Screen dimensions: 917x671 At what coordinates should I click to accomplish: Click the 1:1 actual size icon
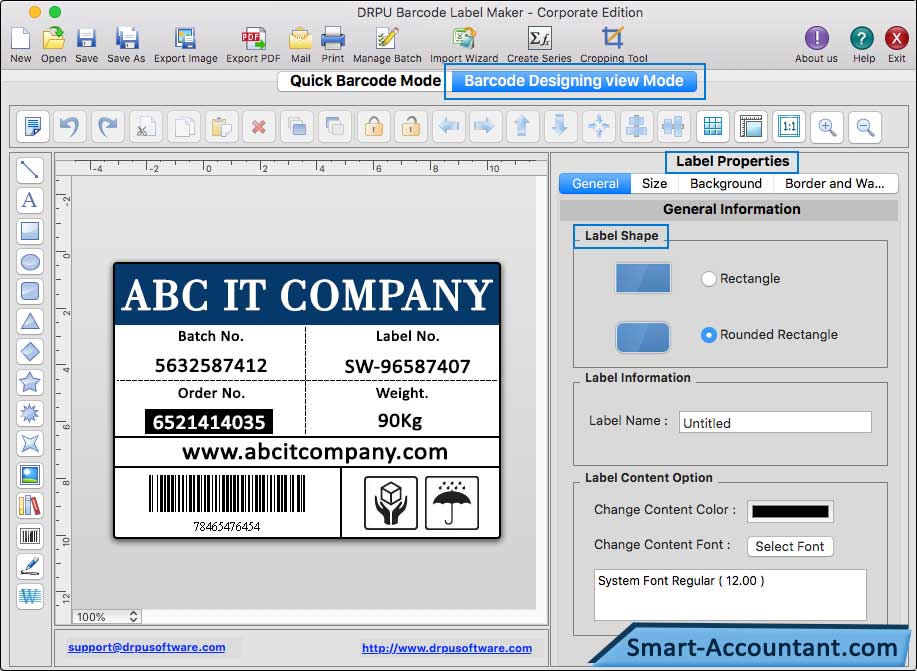pos(789,126)
